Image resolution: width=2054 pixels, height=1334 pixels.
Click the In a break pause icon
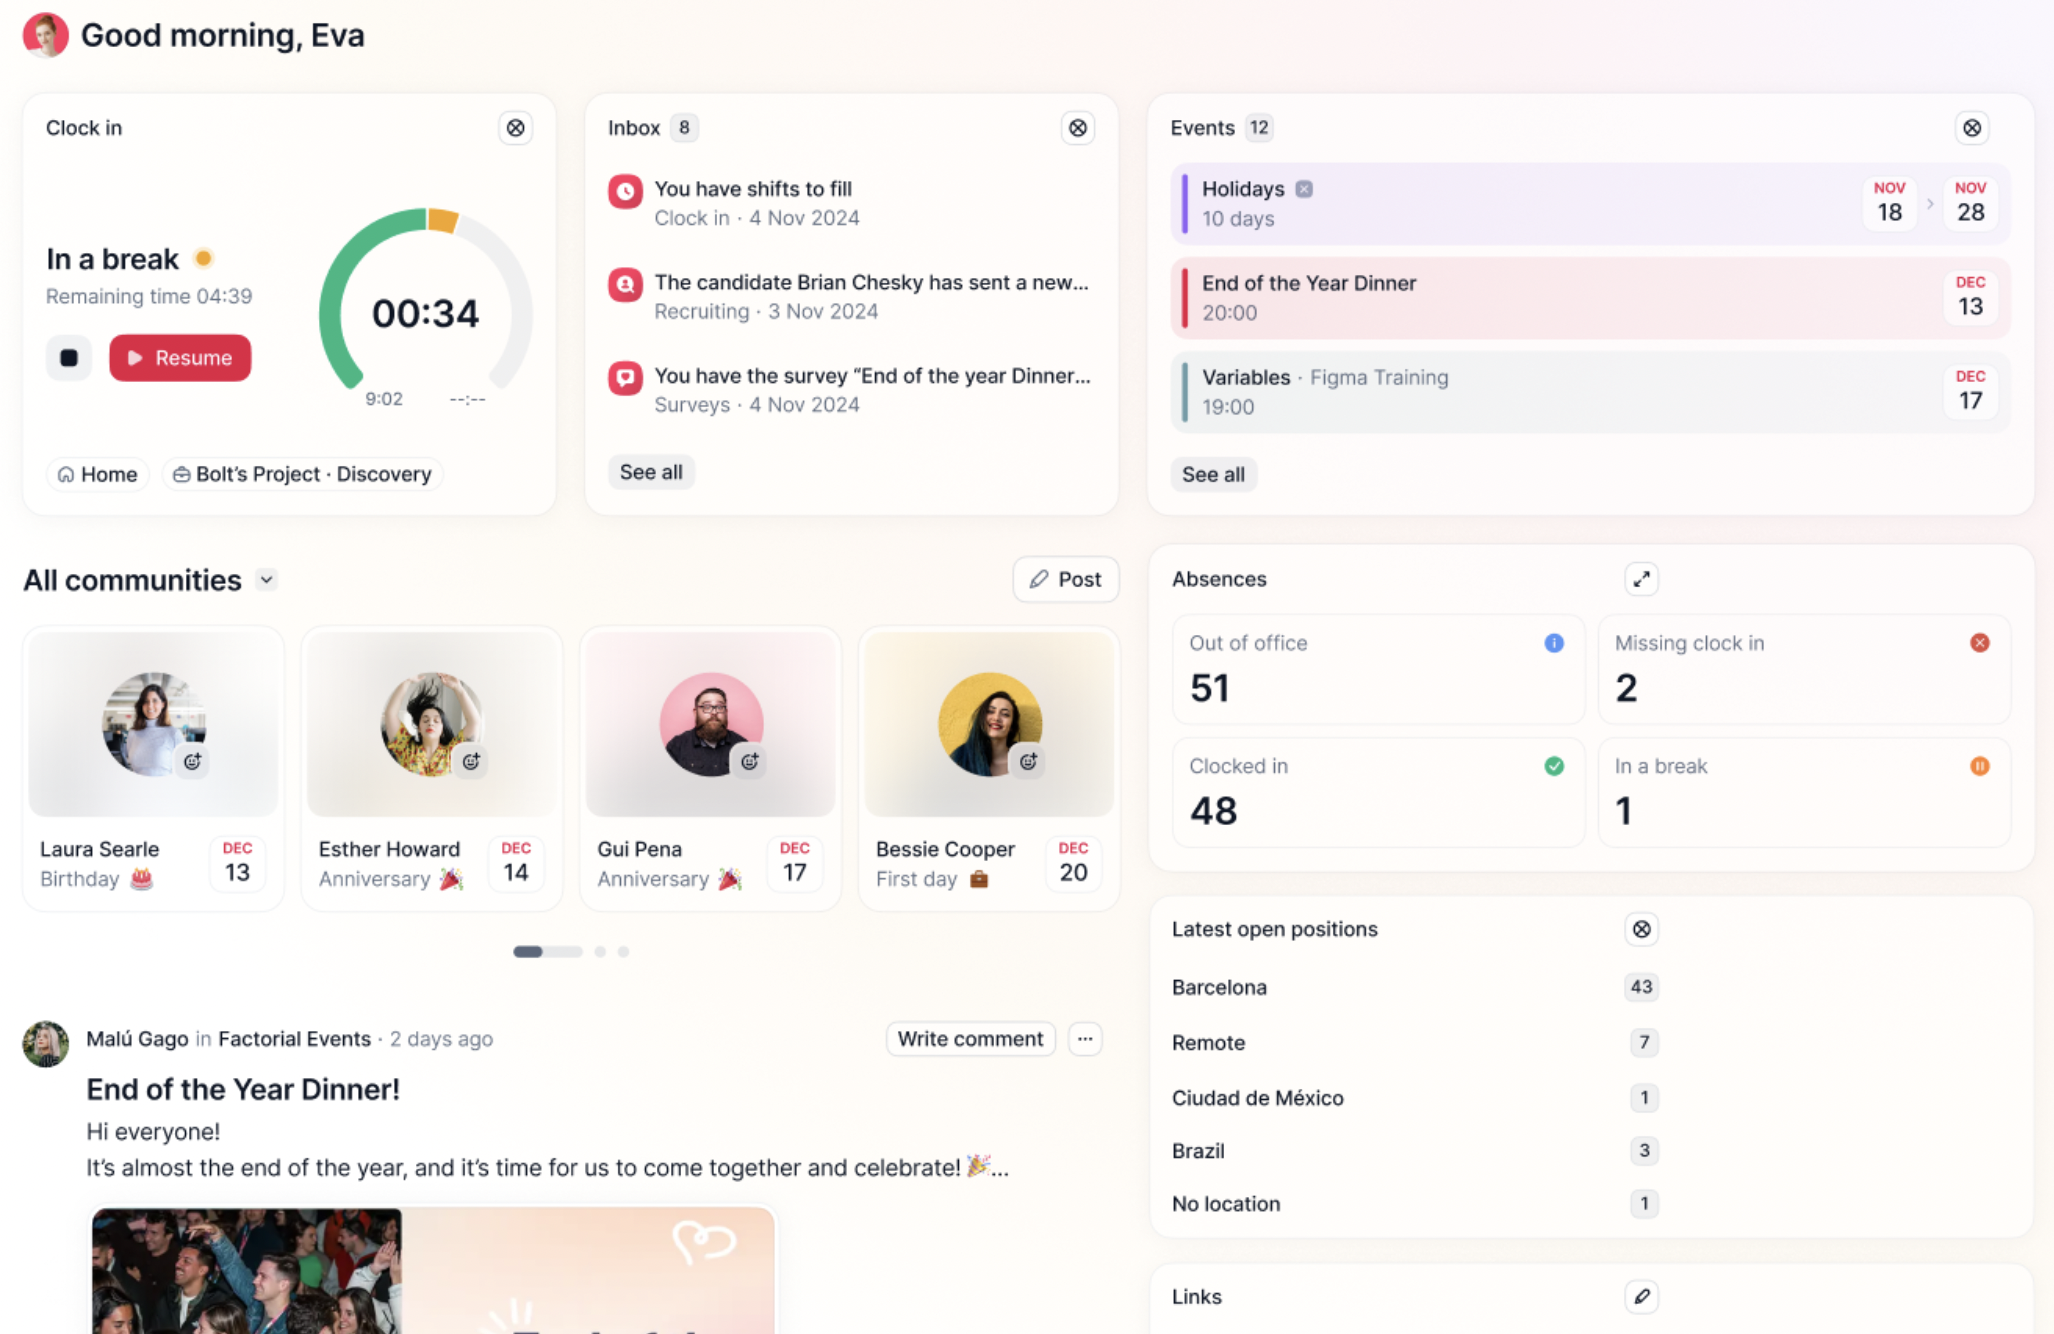[1979, 766]
